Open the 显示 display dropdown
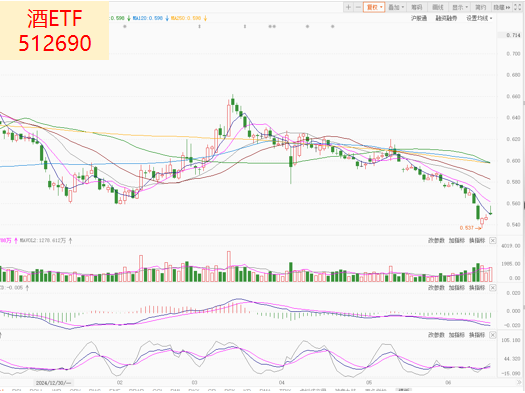This screenshot has width=525, height=393. pos(460,7)
